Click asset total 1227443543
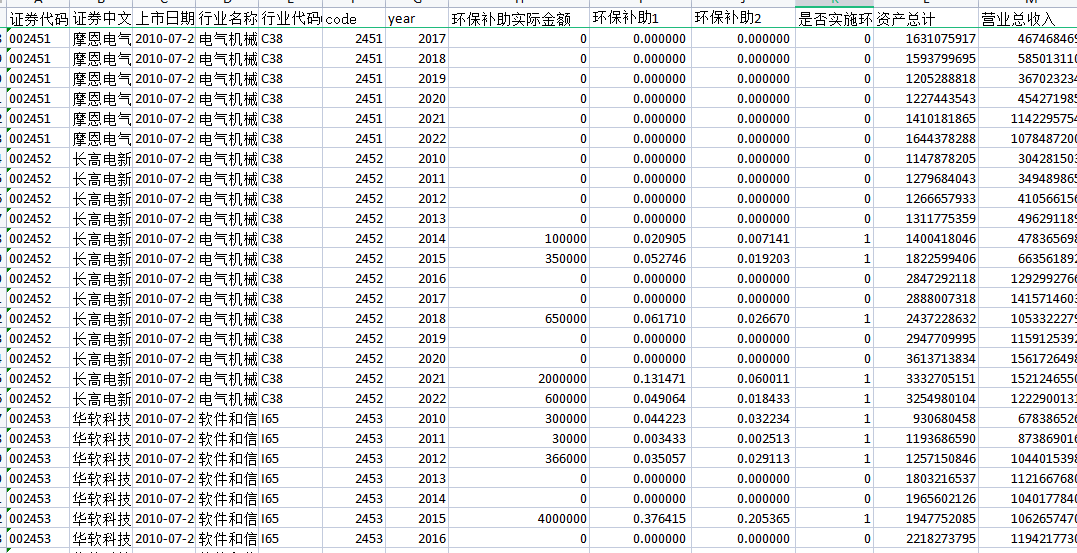 click(x=927, y=98)
